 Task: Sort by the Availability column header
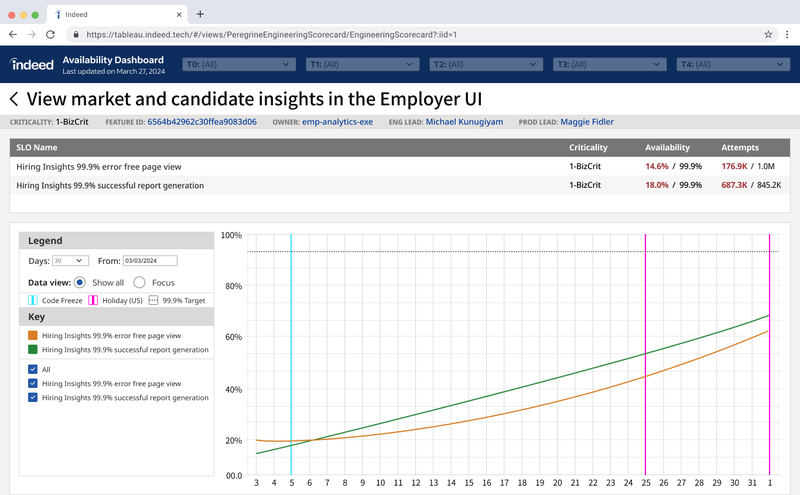pos(667,147)
